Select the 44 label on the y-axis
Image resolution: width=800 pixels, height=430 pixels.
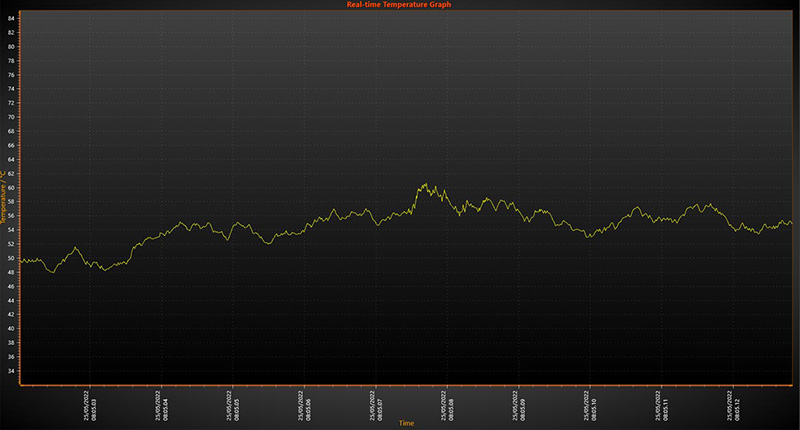(x=11, y=300)
